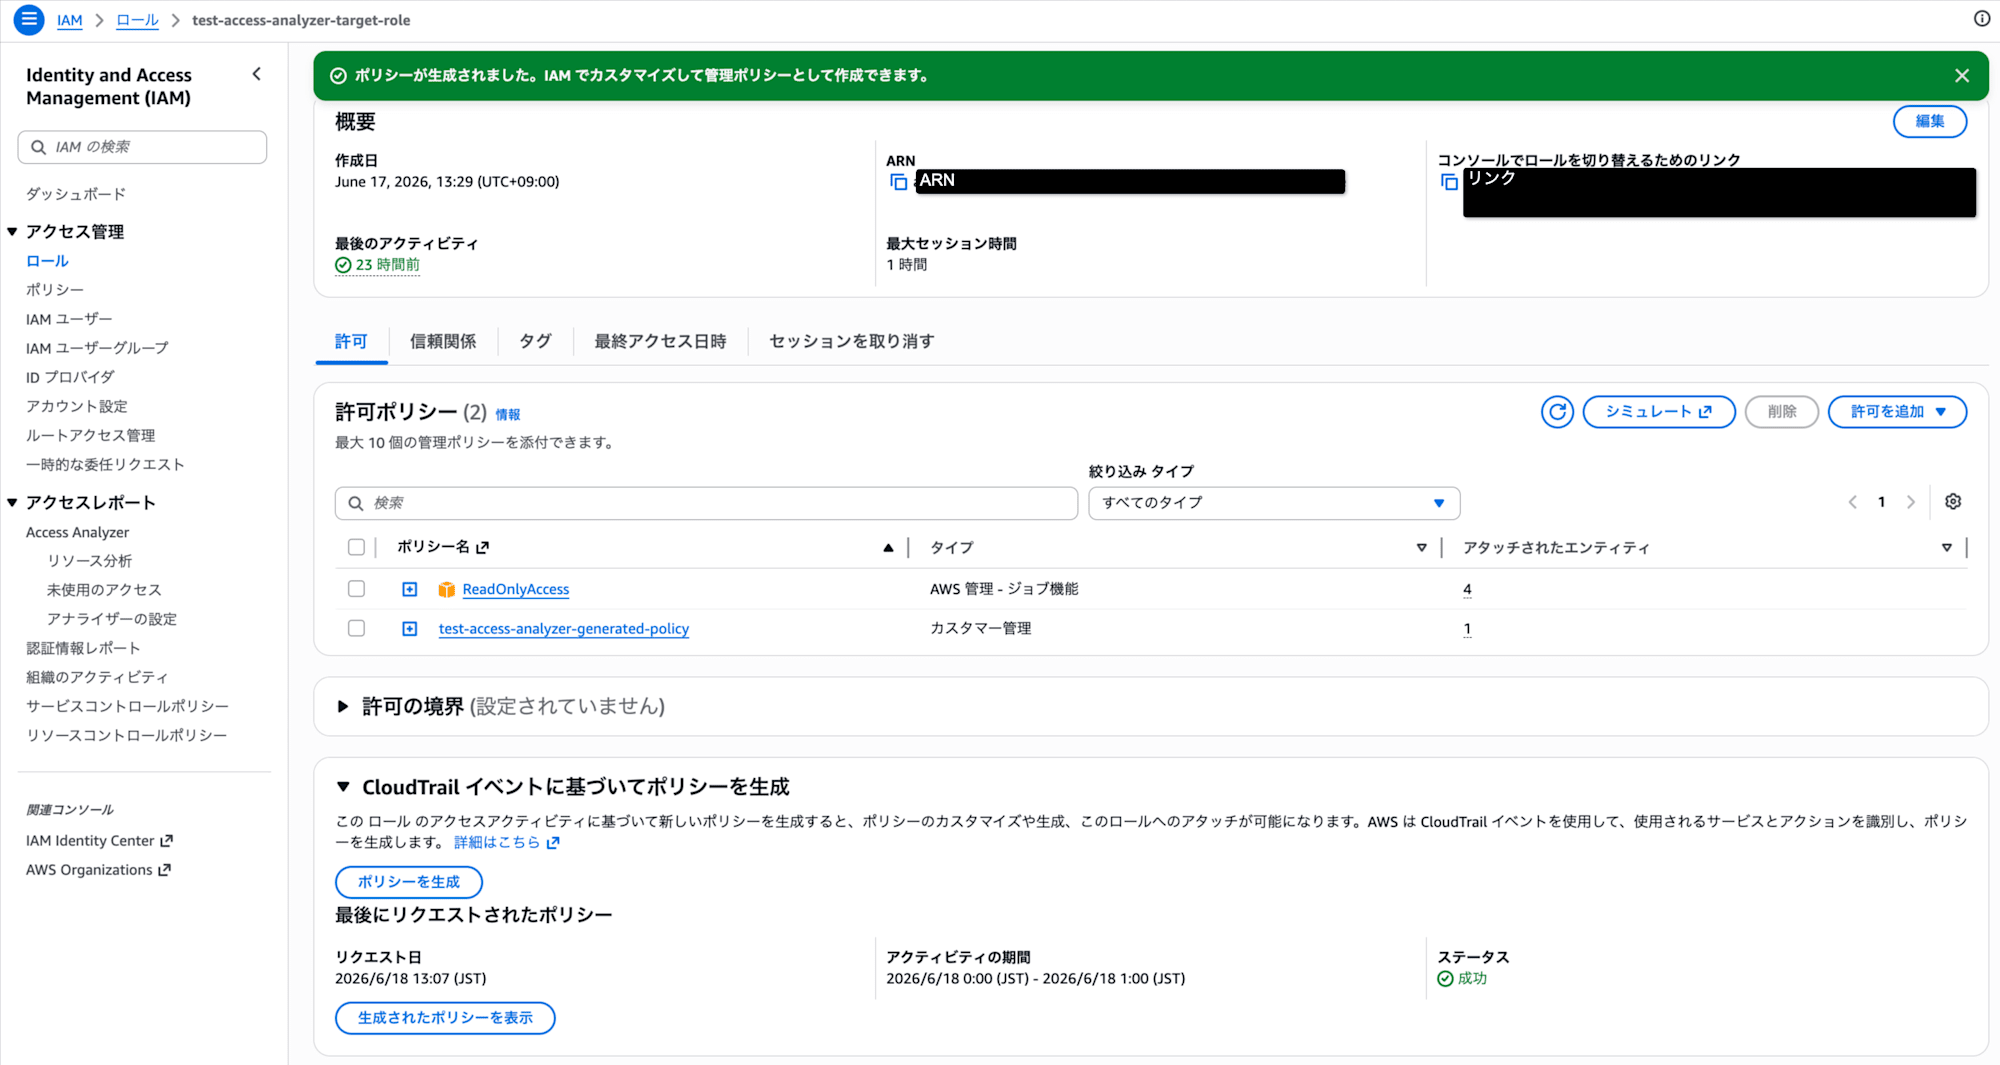
Task: Open the Add permissions dropdown button
Action: 1897,412
